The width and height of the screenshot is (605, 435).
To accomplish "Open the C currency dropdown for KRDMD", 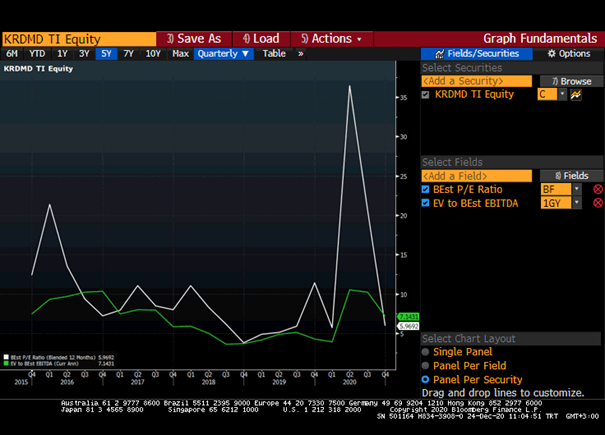I will click(562, 94).
